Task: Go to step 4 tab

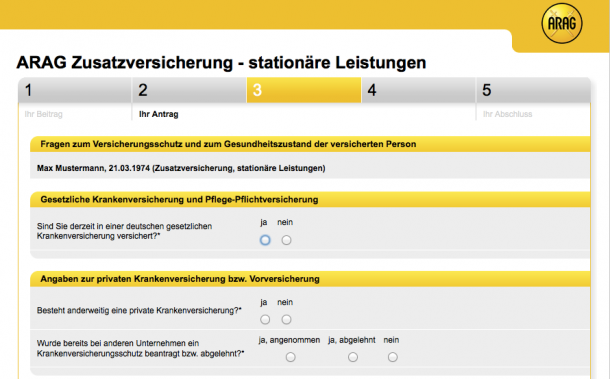Action: pyautogui.click(x=418, y=90)
